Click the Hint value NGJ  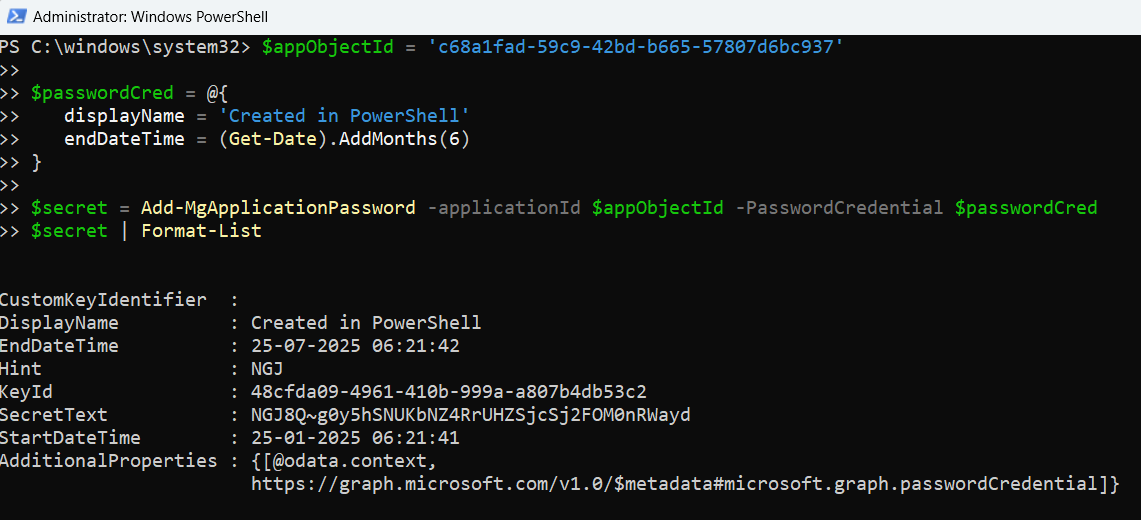(267, 369)
